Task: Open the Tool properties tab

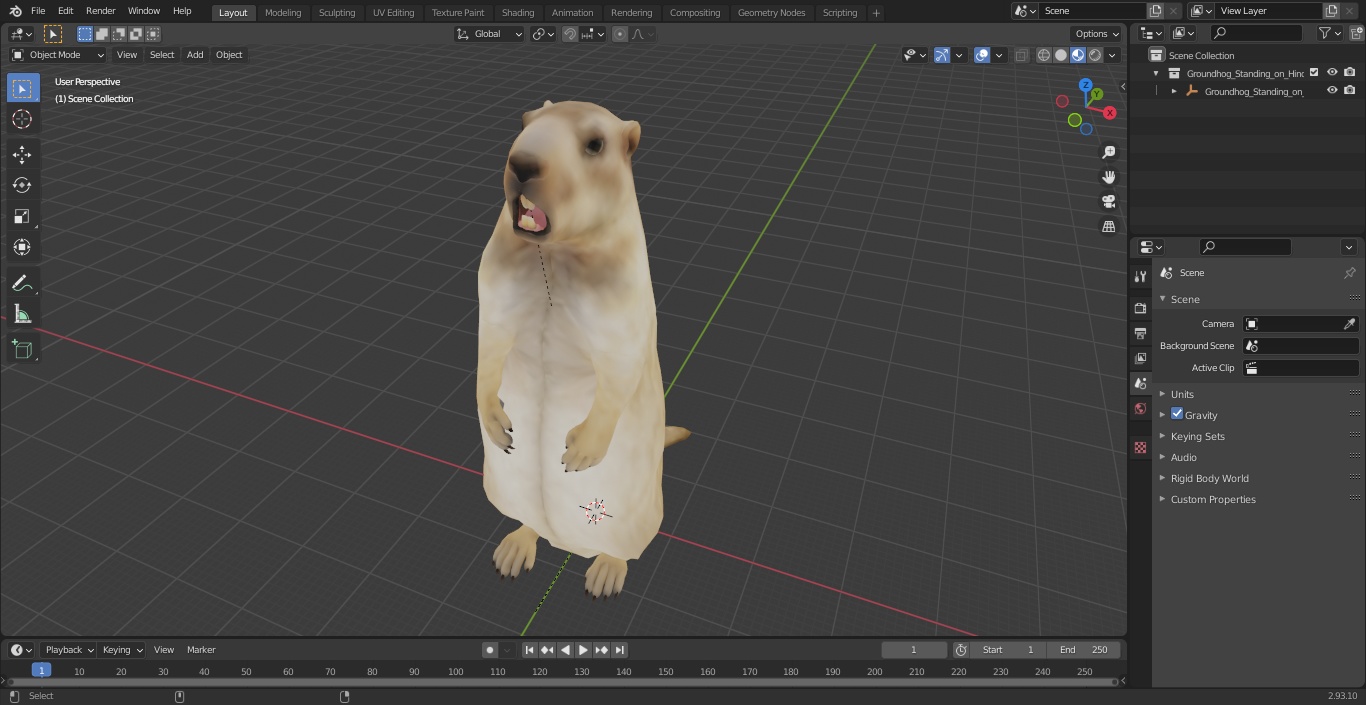Action: click(x=1140, y=276)
